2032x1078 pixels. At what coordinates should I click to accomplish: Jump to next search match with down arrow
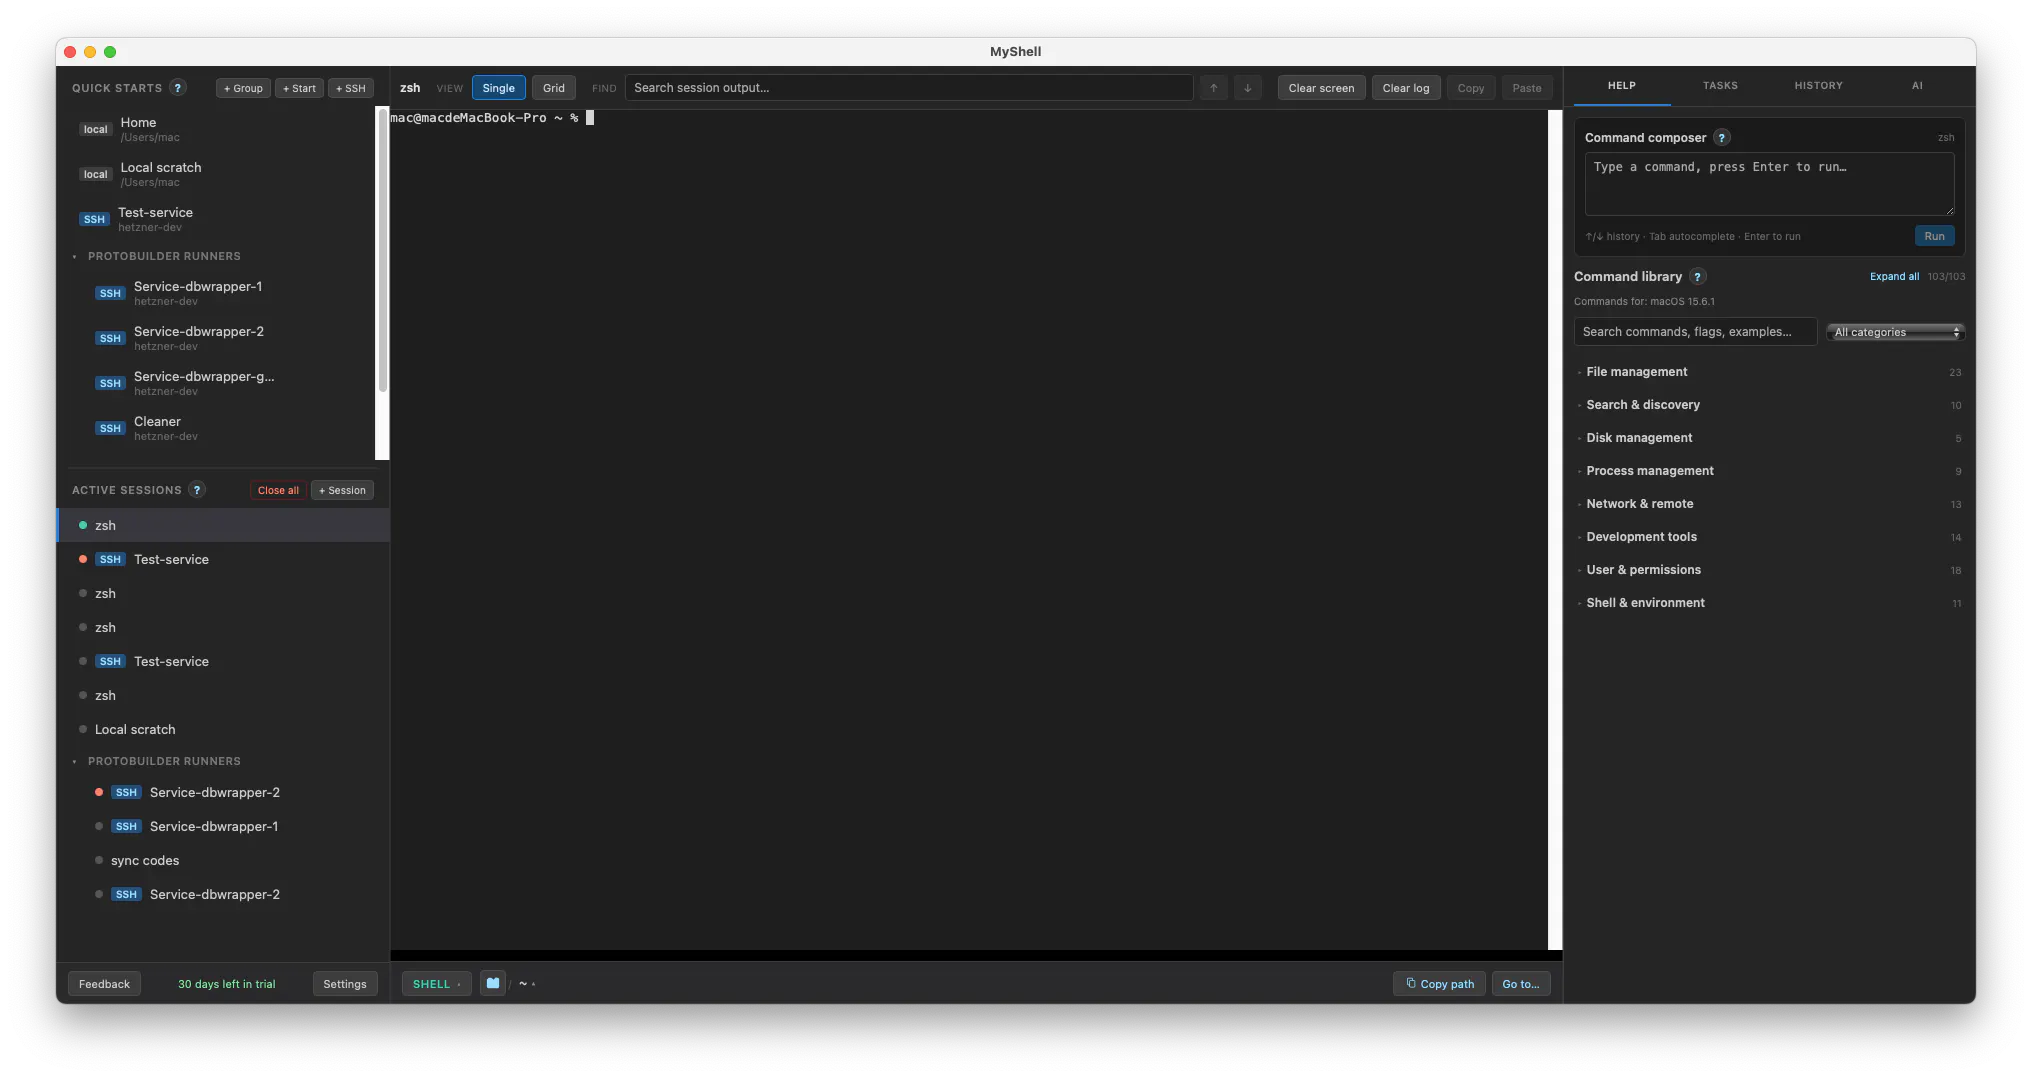(1248, 88)
